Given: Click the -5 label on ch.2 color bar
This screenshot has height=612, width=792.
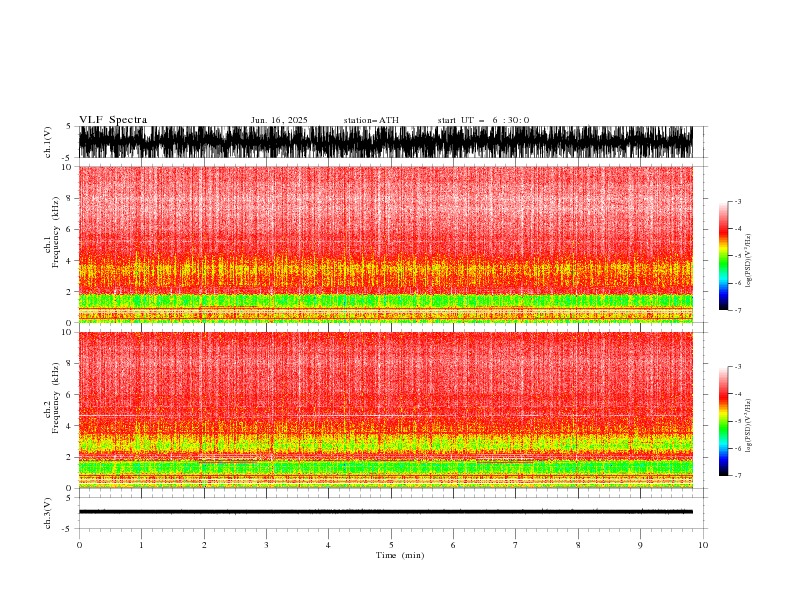Looking at the screenshot, I should pos(738,421).
